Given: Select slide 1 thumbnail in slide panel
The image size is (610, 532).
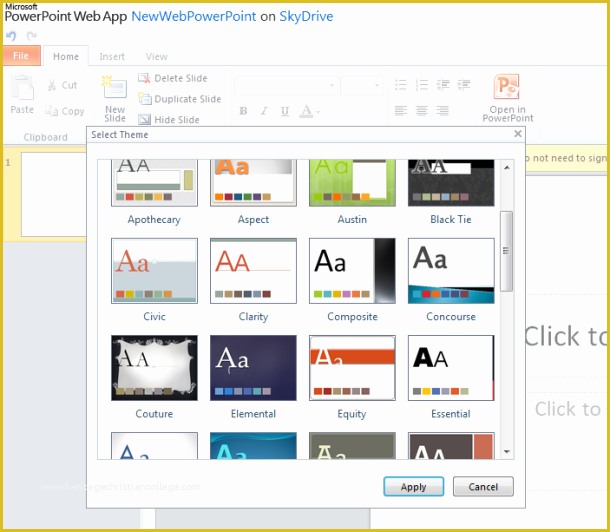Looking at the screenshot, I should pyautogui.click(x=54, y=194).
